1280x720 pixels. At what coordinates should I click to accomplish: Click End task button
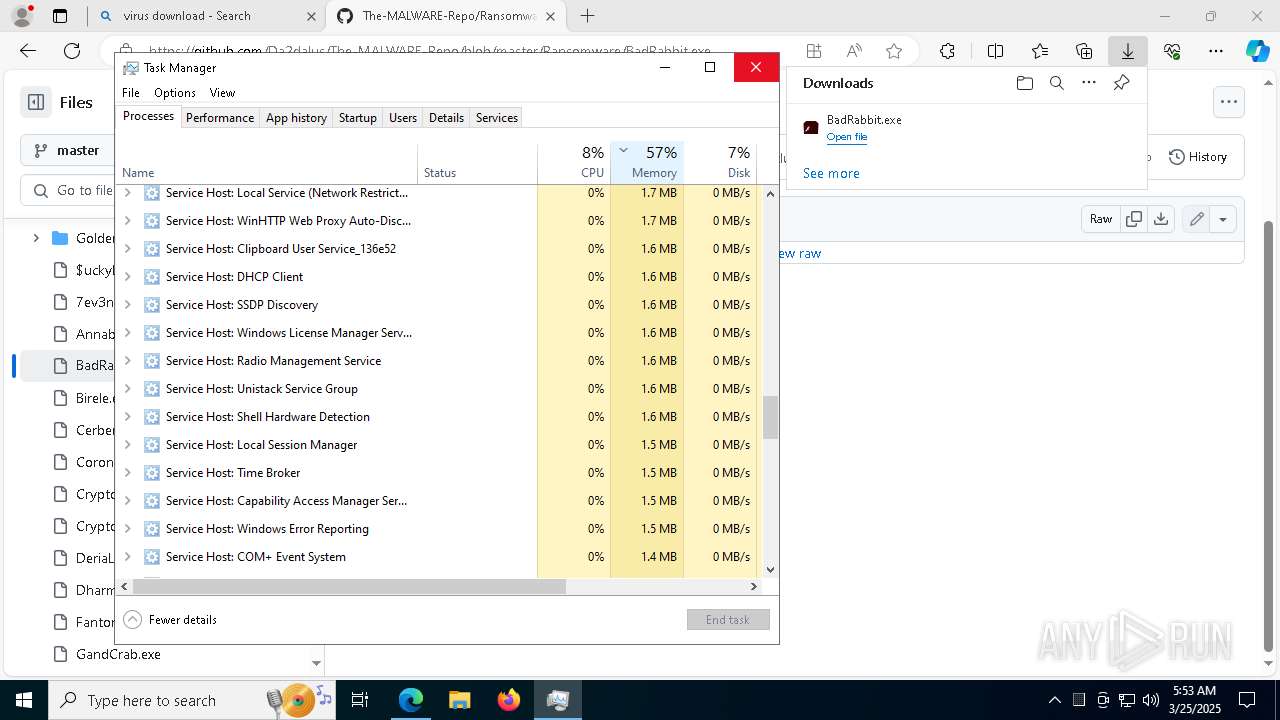tap(728, 620)
